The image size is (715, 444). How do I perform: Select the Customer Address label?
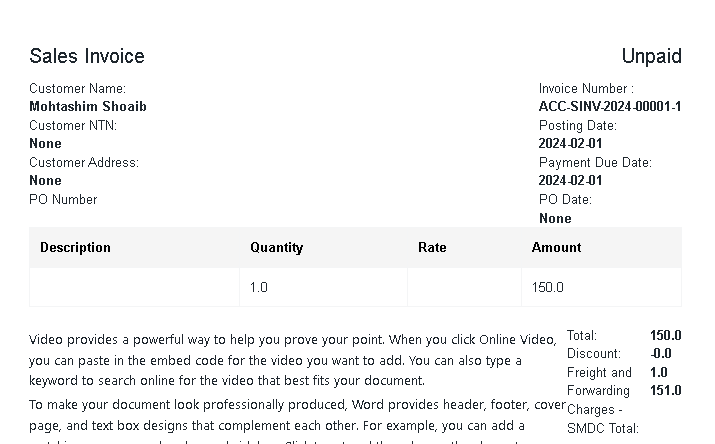84,162
